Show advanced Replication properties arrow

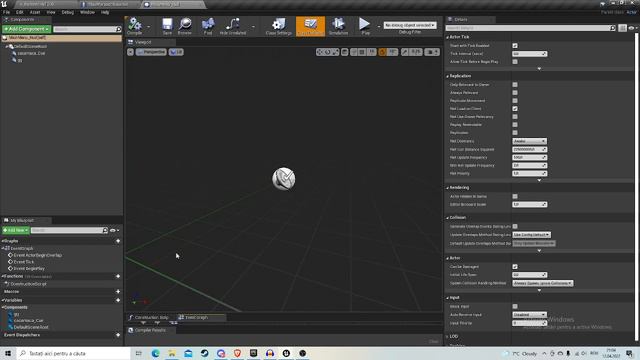(539, 180)
